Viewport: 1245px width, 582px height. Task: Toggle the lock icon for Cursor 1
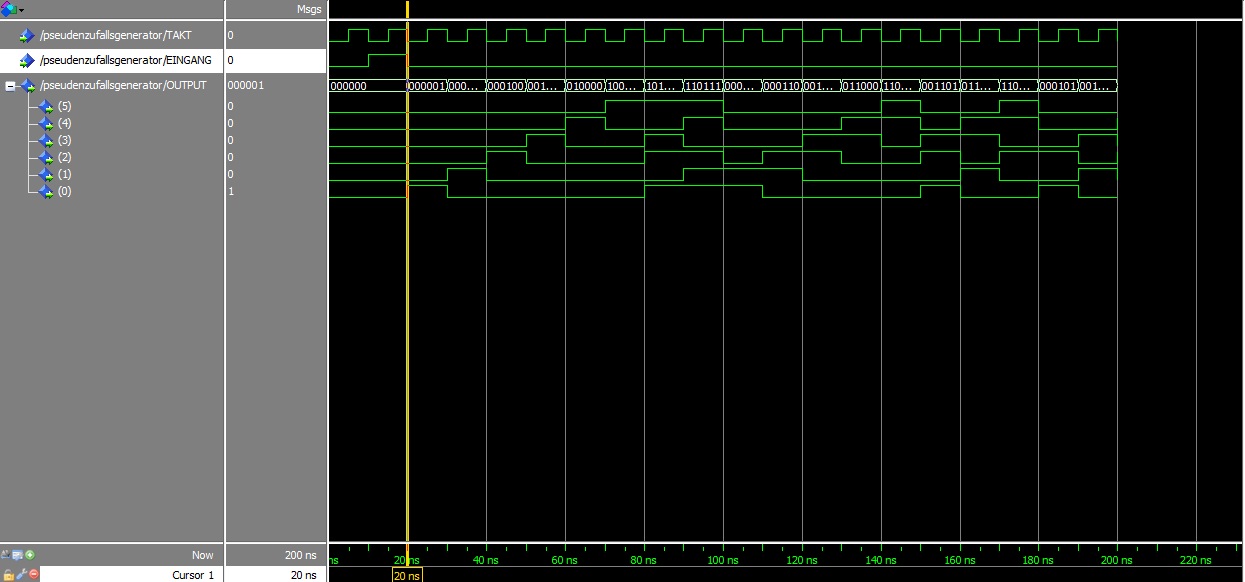[x=7, y=574]
